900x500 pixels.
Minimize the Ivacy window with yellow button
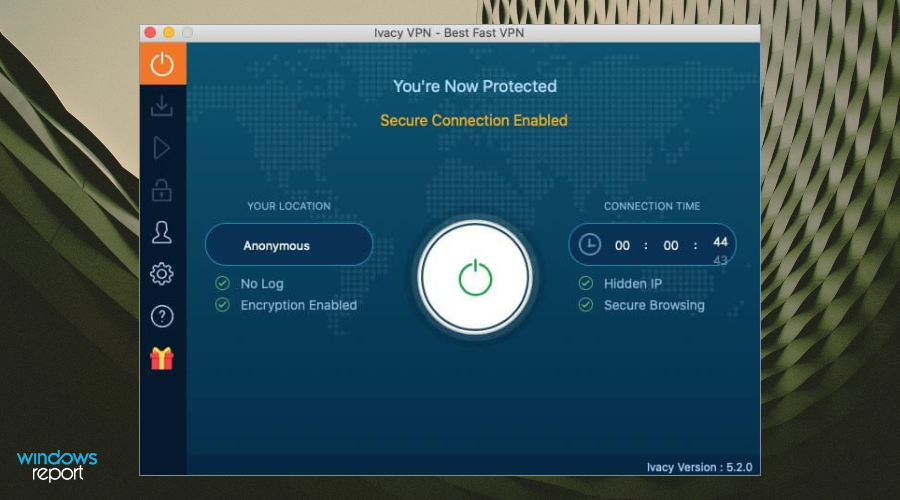click(169, 33)
